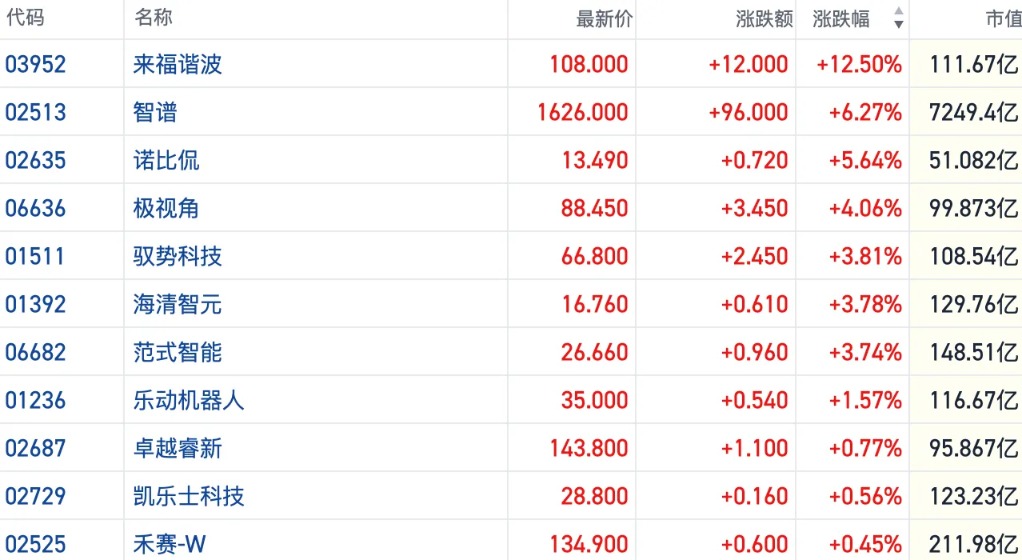Click the 涨跌额 column header

point(764,19)
